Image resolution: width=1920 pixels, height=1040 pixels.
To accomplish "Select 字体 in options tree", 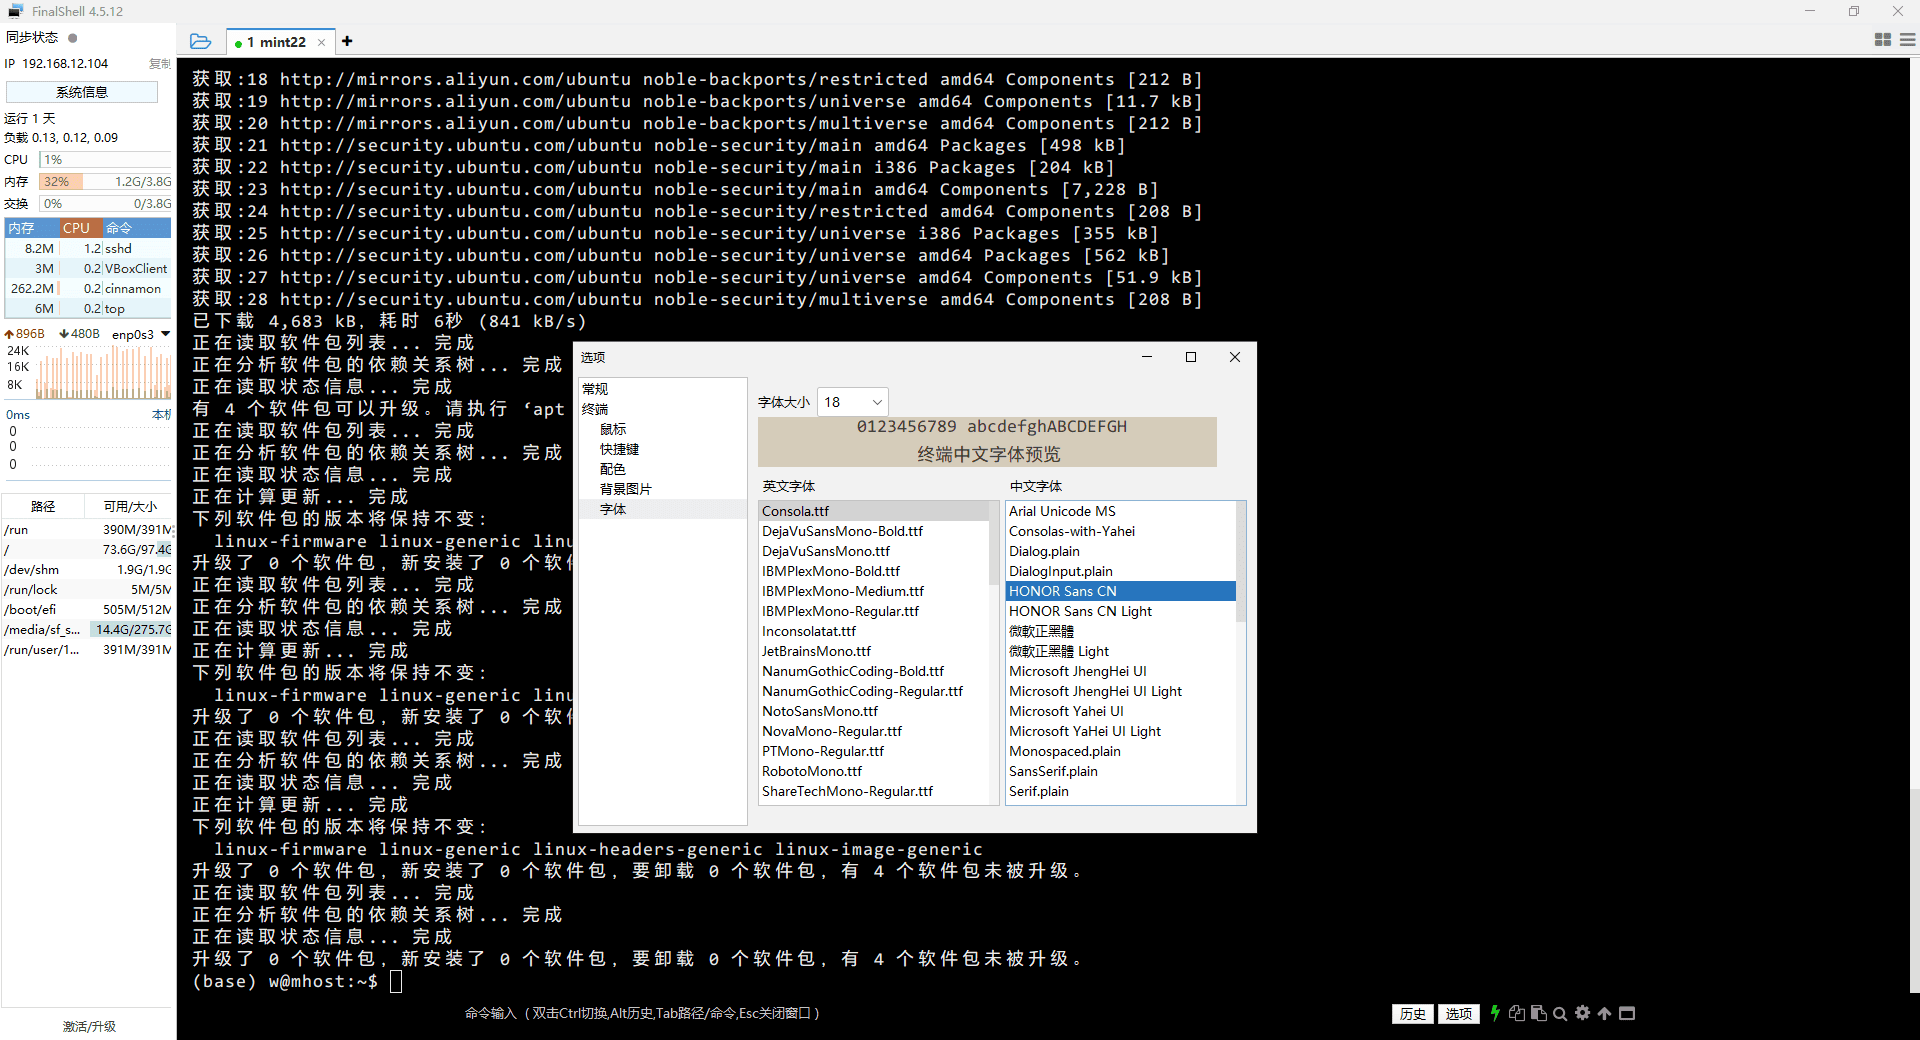I will point(613,509).
